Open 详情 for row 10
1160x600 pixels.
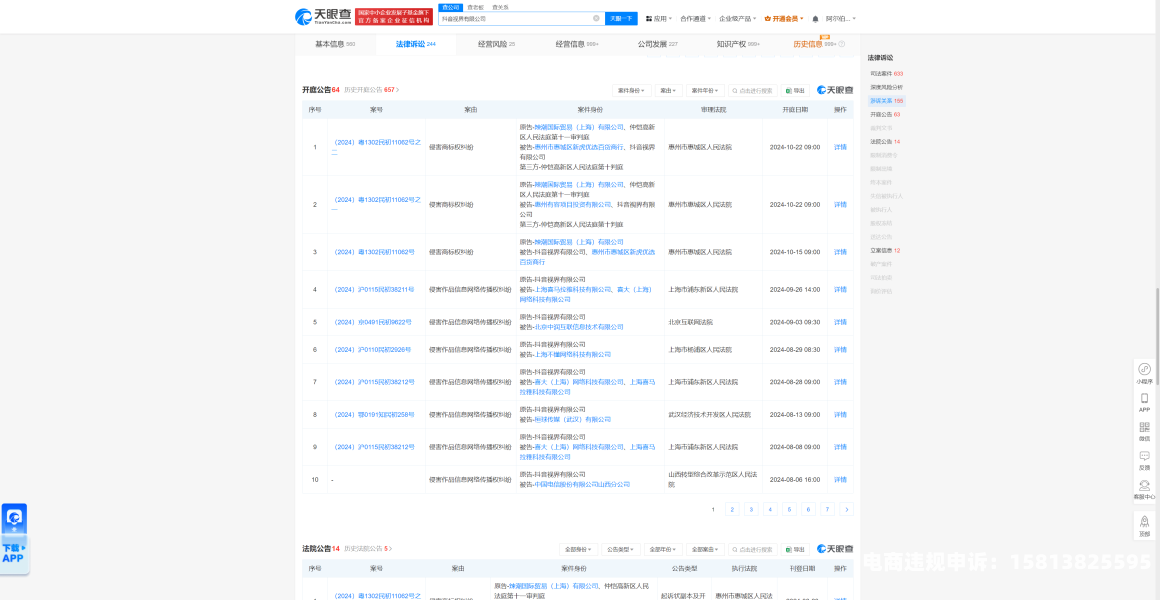click(x=840, y=479)
